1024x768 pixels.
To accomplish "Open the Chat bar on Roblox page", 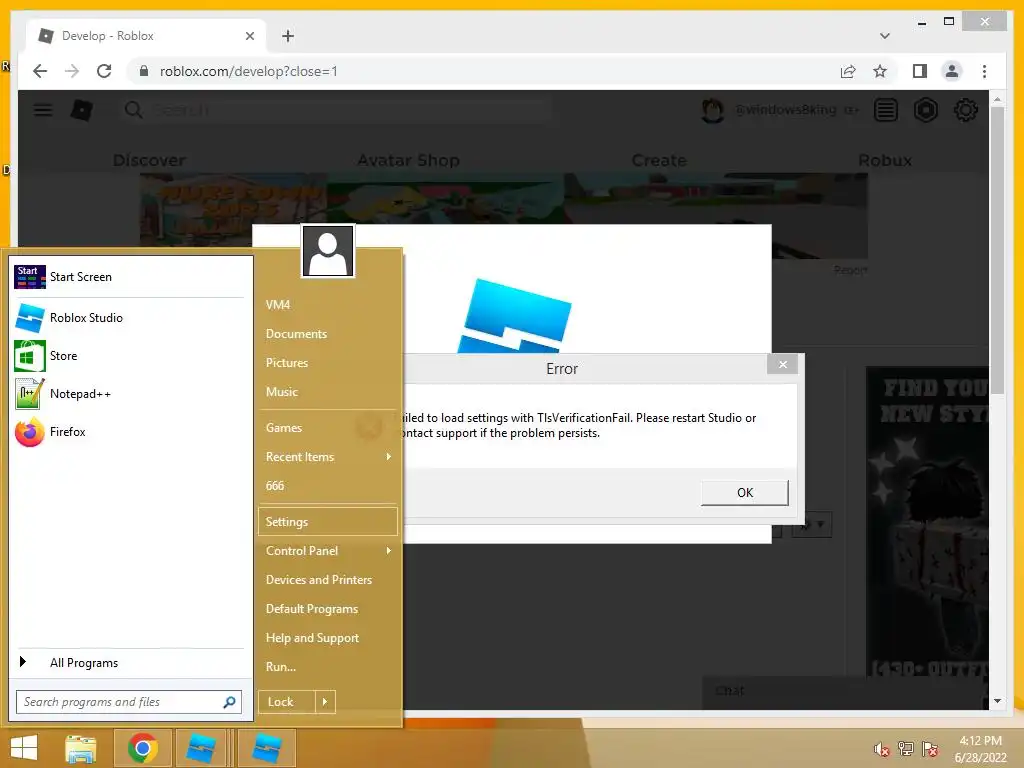I will [844, 691].
